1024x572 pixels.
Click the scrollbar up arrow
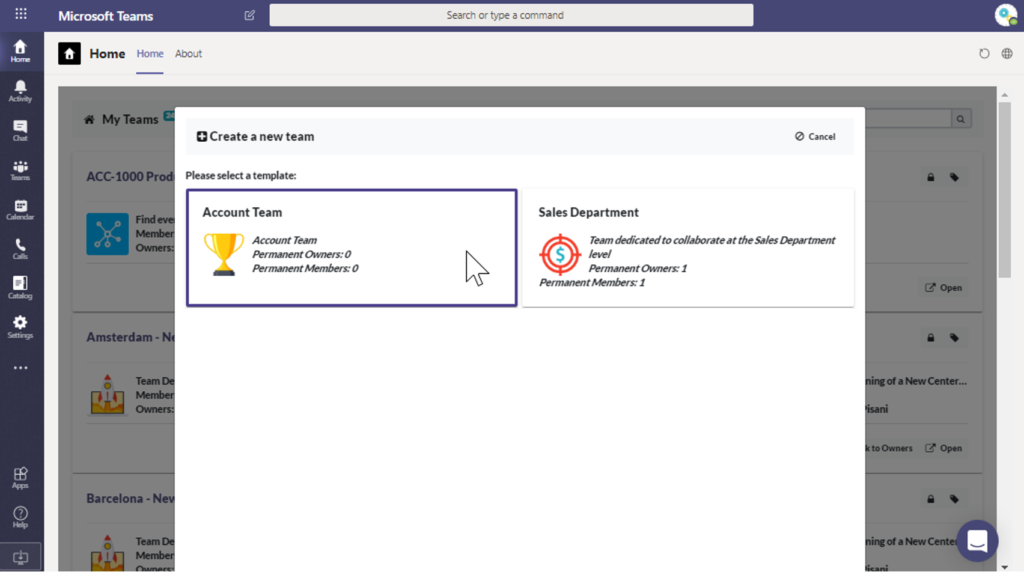1004,95
